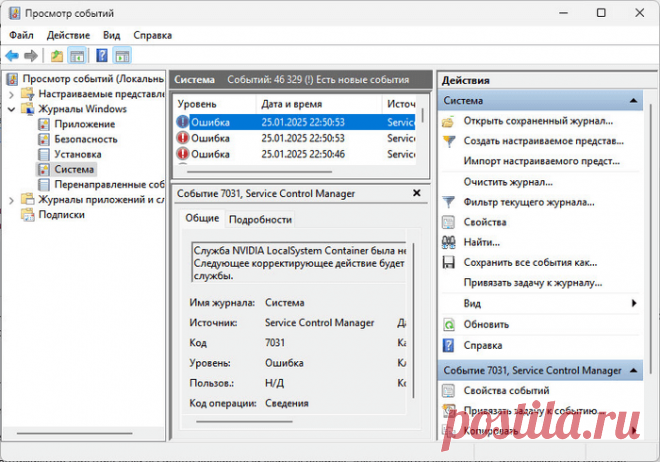Select the first error row at 22:50:53
The width and height of the screenshot is (660, 462).
pos(295,122)
